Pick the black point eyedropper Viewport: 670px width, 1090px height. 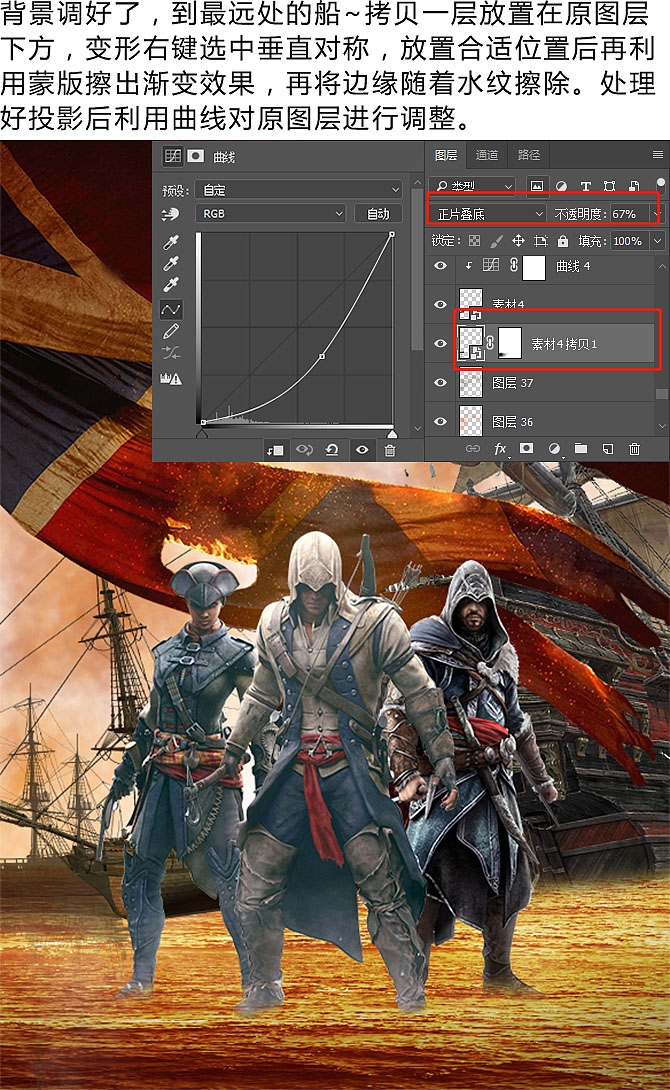pos(170,242)
